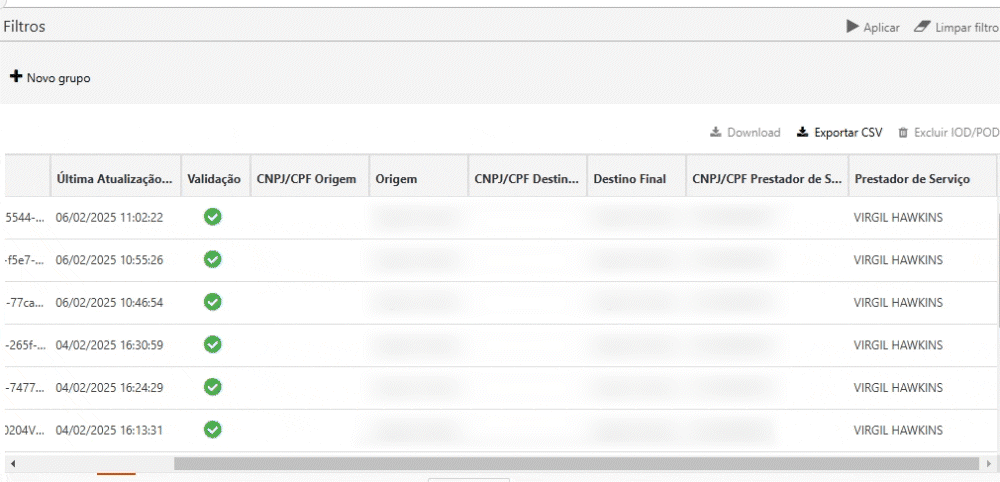Select VIRGIL HAWKINS cell in 10:46:54 row
This screenshot has width=1000, height=482.
point(898,302)
